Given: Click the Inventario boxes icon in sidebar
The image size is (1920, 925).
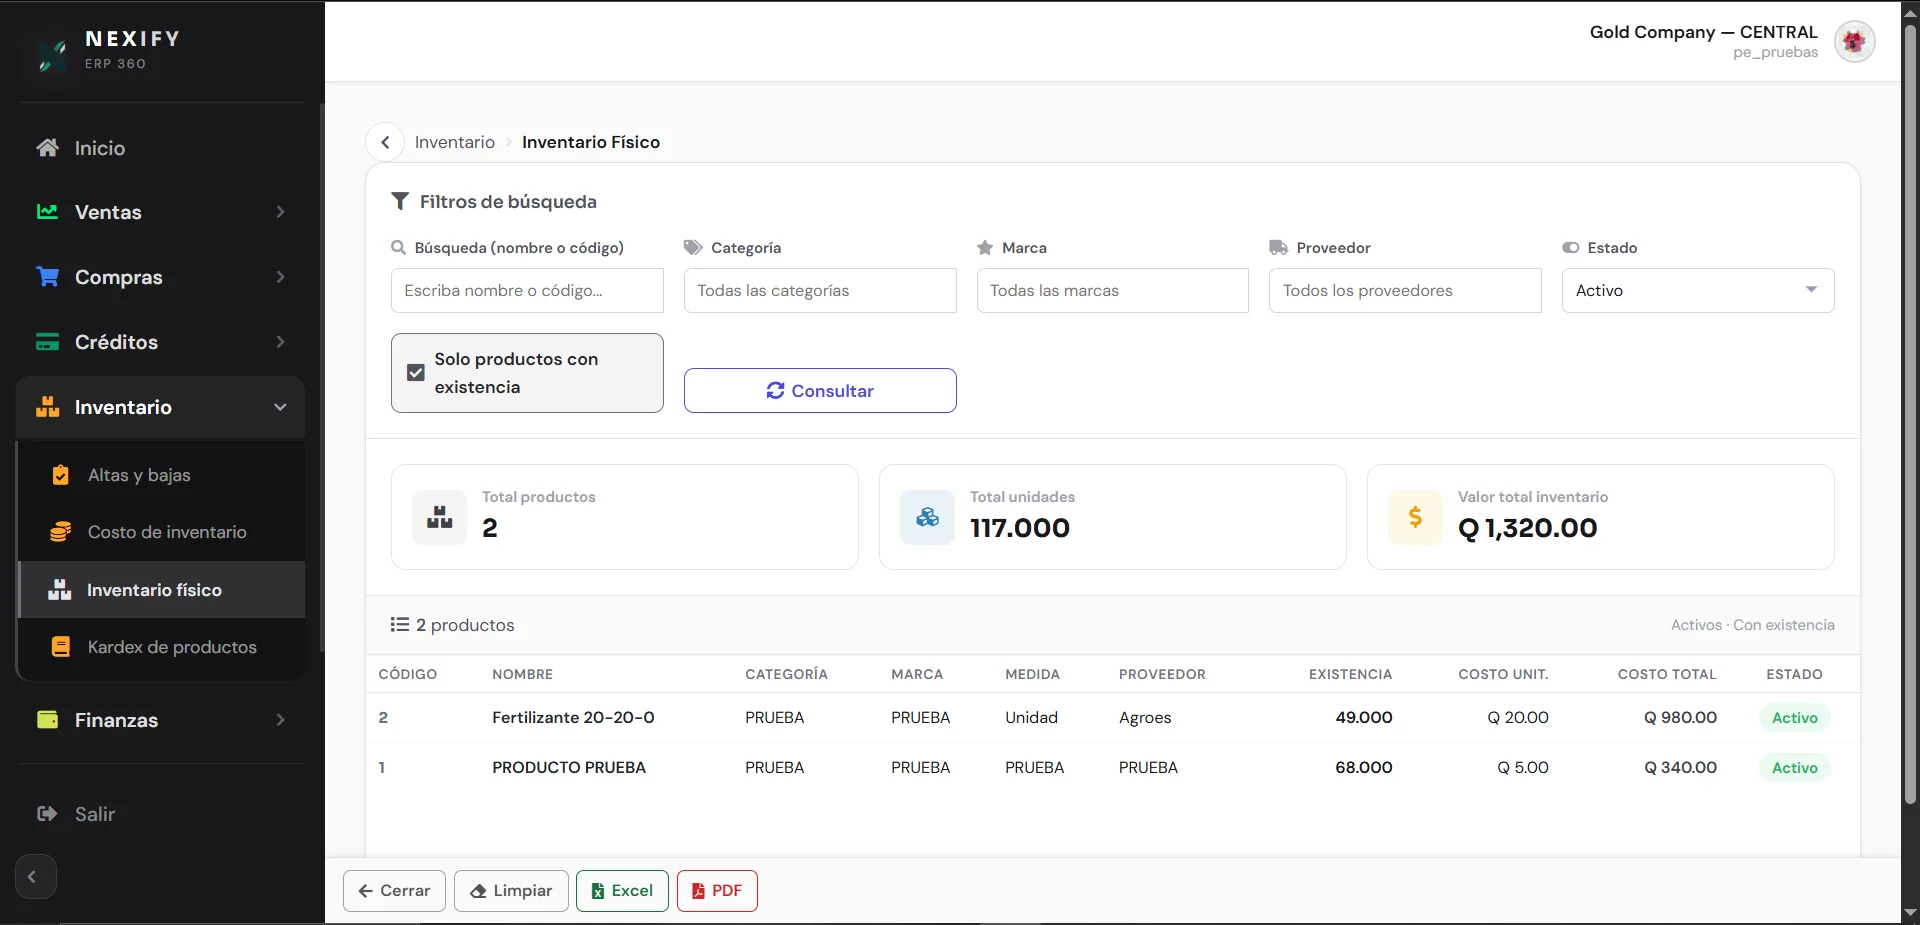Looking at the screenshot, I should 47,407.
